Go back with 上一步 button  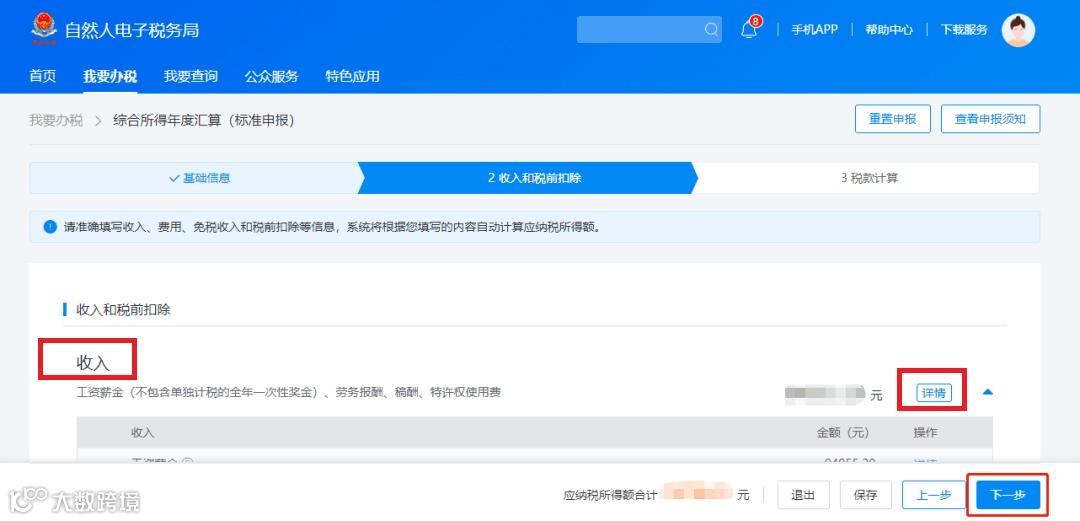click(934, 495)
